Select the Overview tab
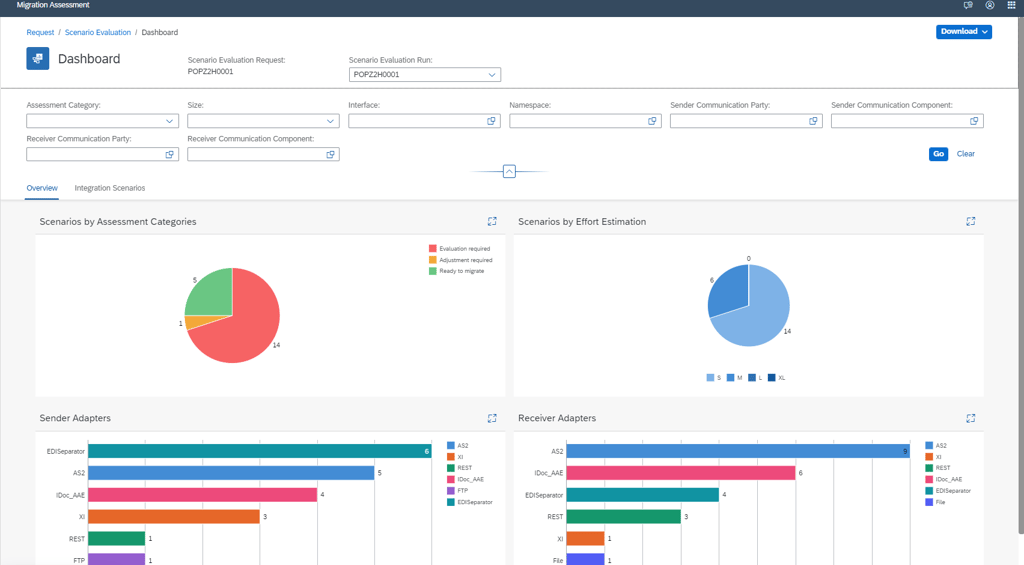Image resolution: width=1024 pixels, height=565 pixels. pos(42,188)
